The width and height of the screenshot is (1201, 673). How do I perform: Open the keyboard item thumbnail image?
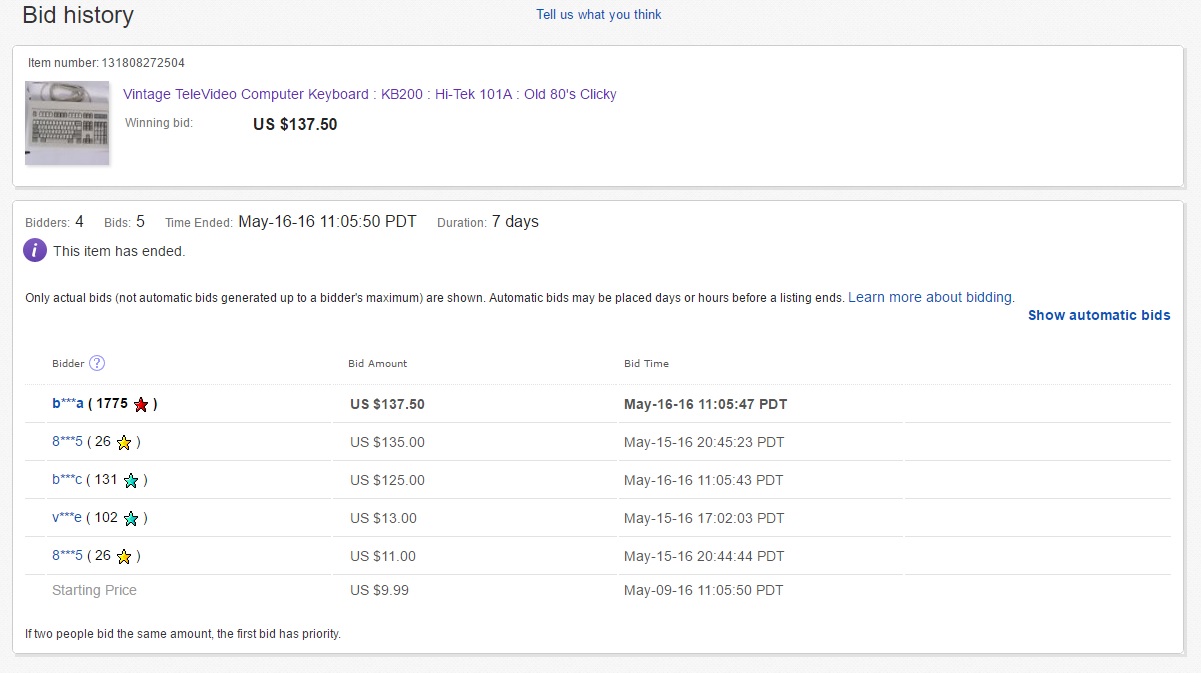[x=67, y=122]
